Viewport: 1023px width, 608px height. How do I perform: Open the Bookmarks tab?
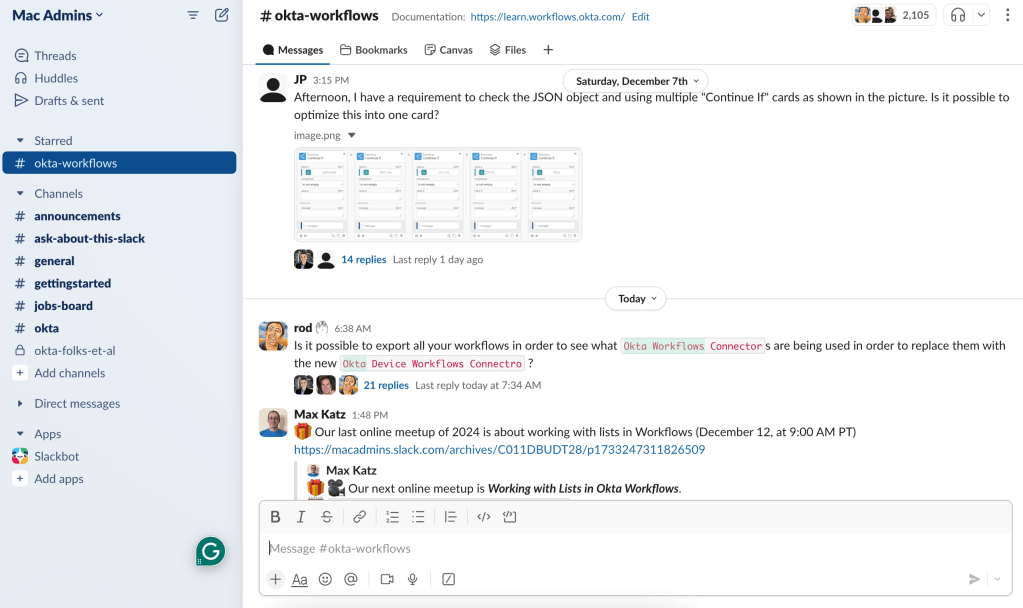click(374, 50)
